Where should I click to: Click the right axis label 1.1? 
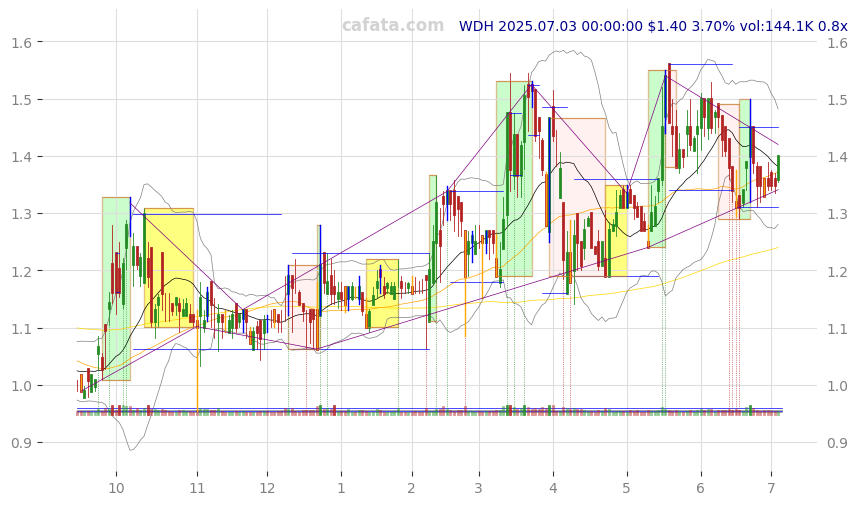(x=837, y=329)
